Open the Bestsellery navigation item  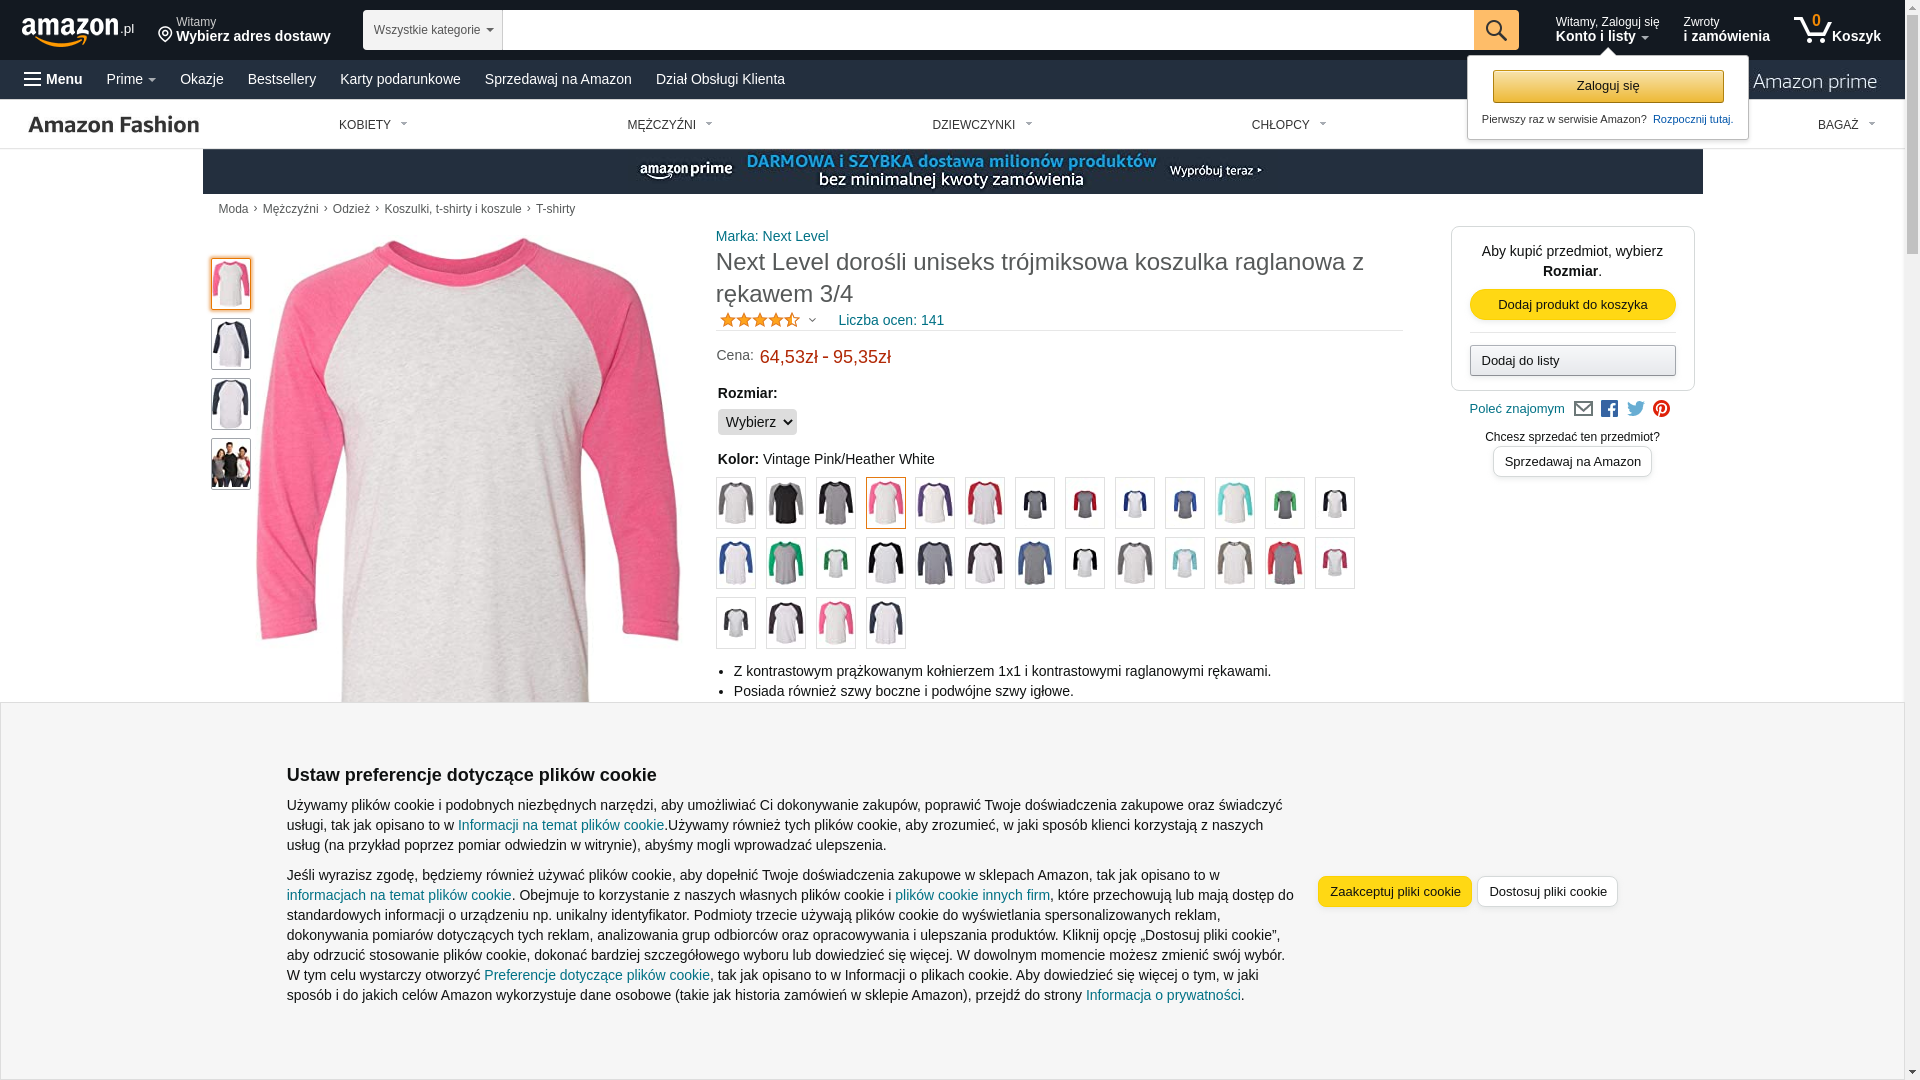click(282, 79)
